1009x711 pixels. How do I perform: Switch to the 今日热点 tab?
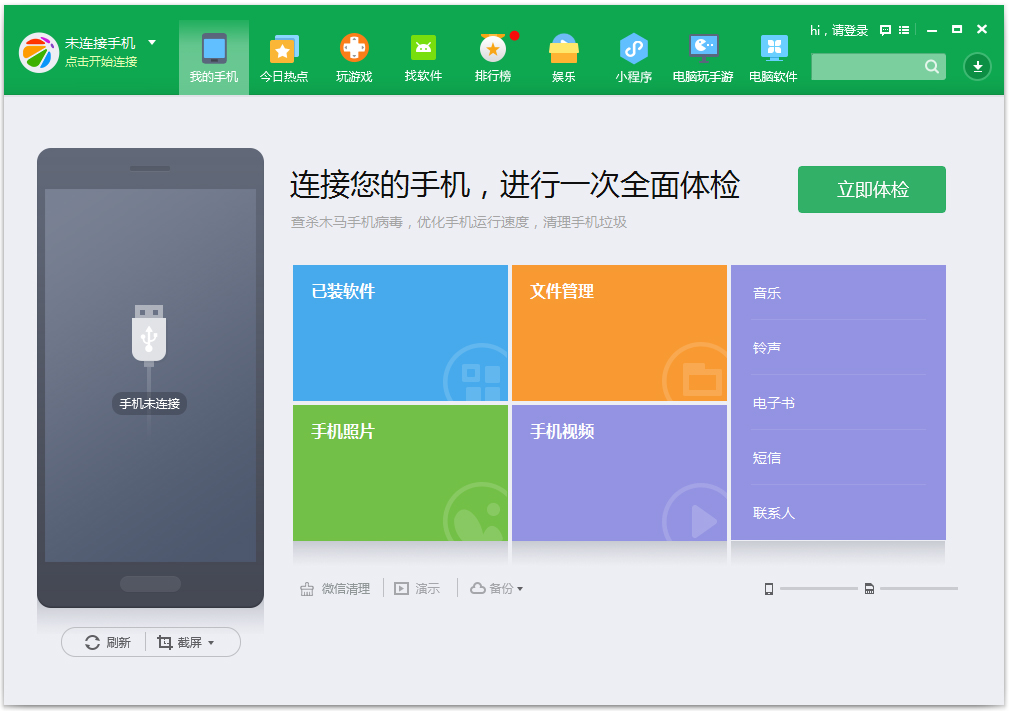(x=283, y=57)
